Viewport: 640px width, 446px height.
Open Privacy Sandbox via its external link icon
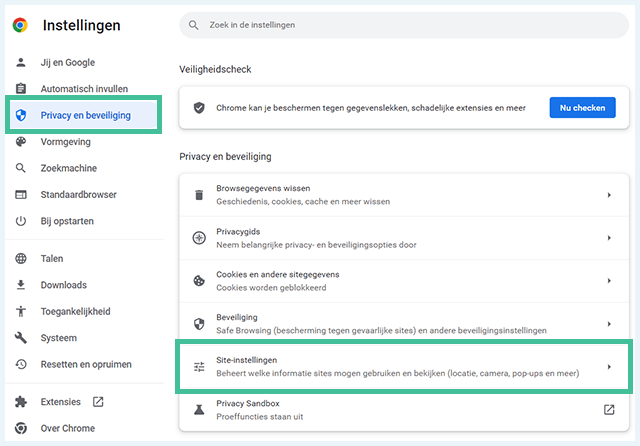(x=609, y=410)
